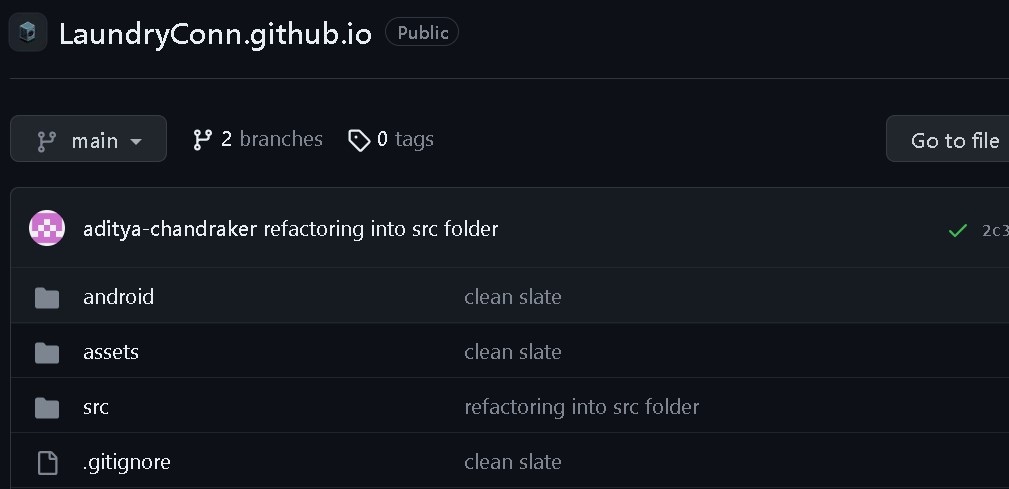
Task: Click the src folder icon
Action: [x=47, y=408]
